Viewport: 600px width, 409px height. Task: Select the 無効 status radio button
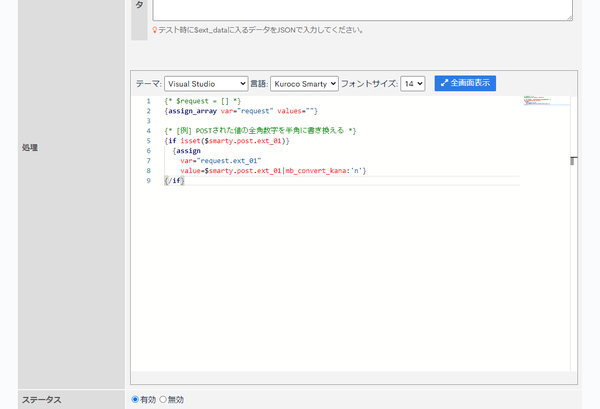tap(163, 399)
